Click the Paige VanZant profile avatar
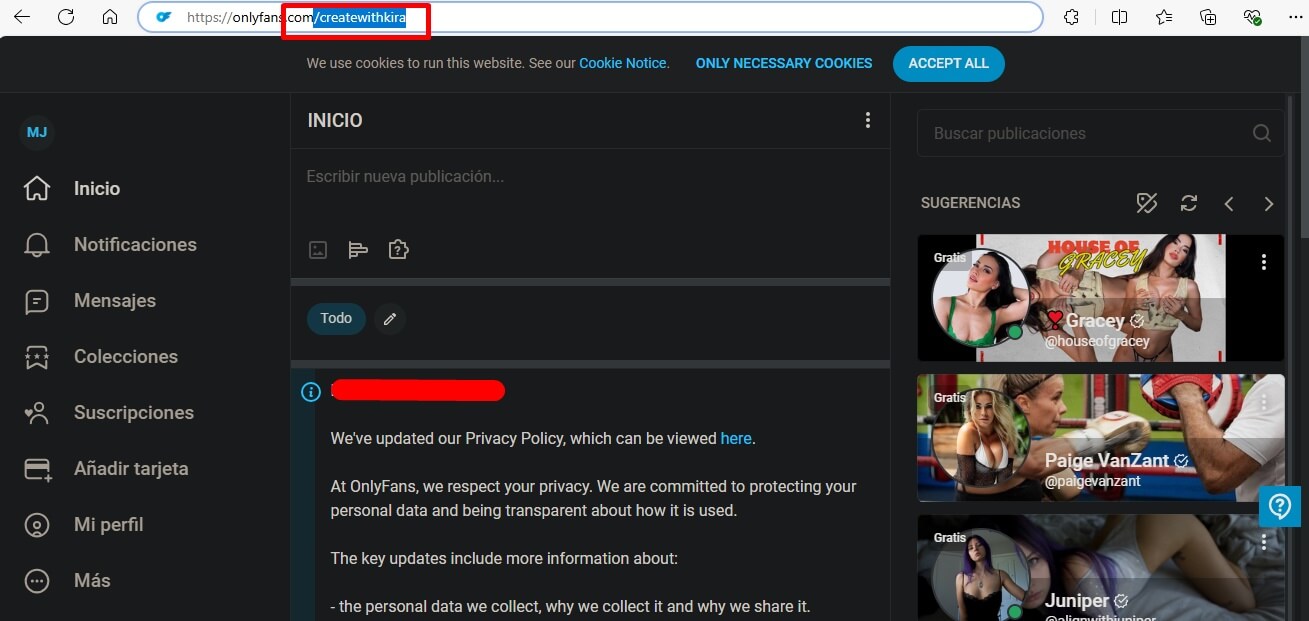Screen dimensions: 1309x621 click(x=979, y=438)
